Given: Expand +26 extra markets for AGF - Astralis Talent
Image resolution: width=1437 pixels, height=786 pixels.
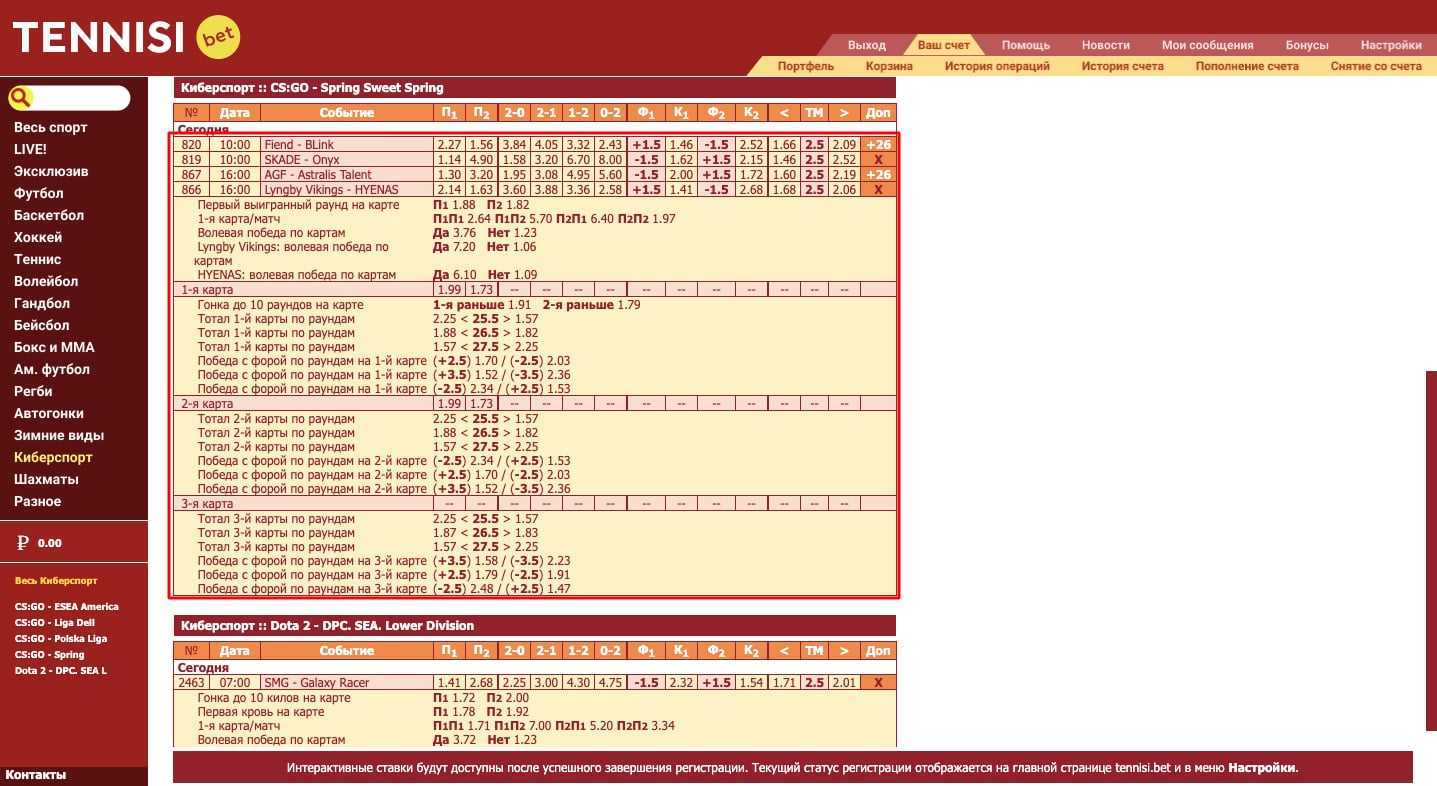Looking at the screenshot, I should 879,174.
